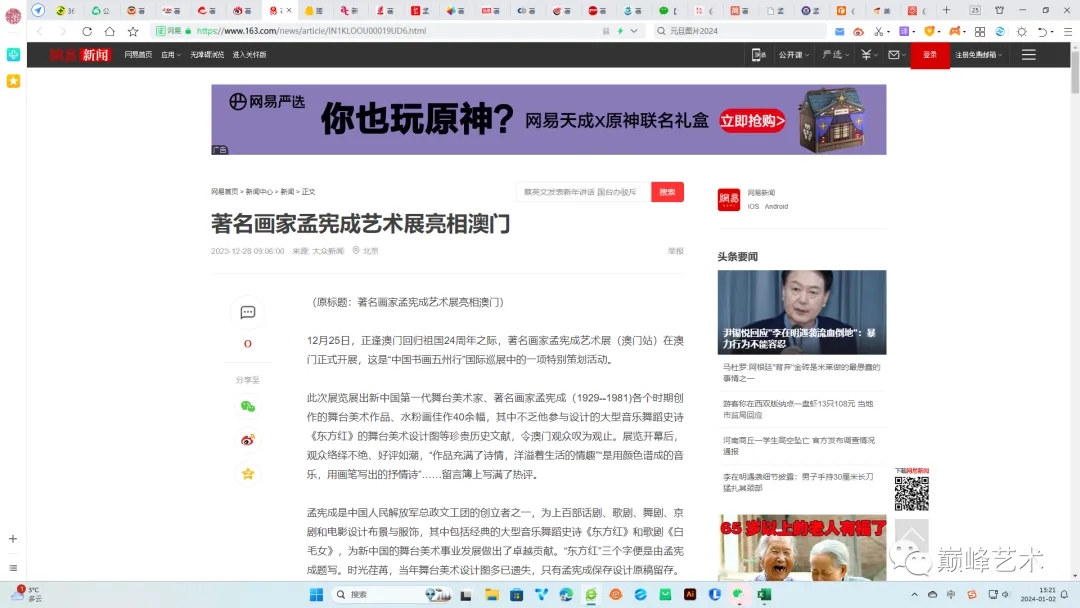Click the 网易新闻 logo
Viewport: 1080px width, 608px height.
(x=78, y=55)
